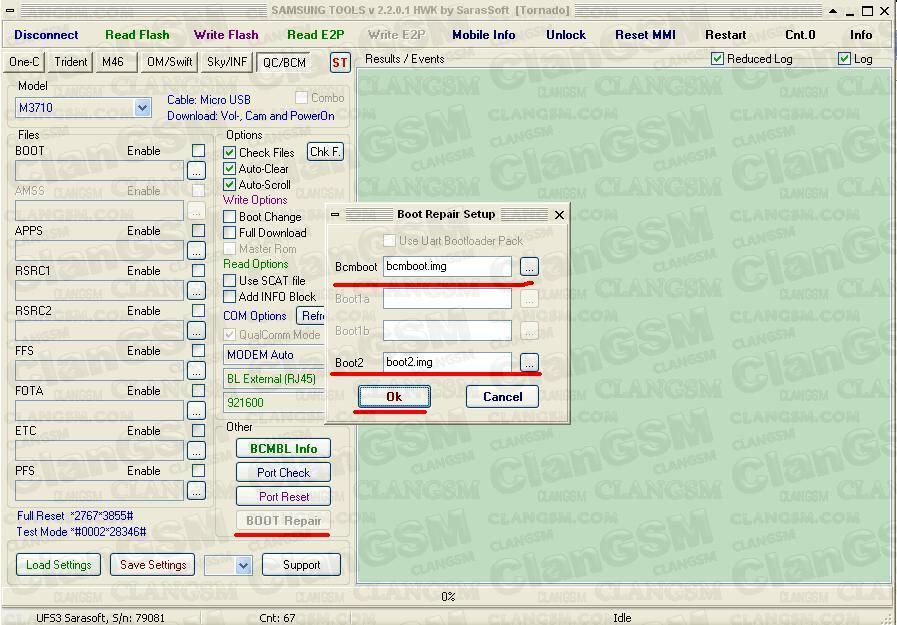The width and height of the screenshot is (897, 625).
Task: Click the BOOT file path field
Action: [x=99, y=170]
